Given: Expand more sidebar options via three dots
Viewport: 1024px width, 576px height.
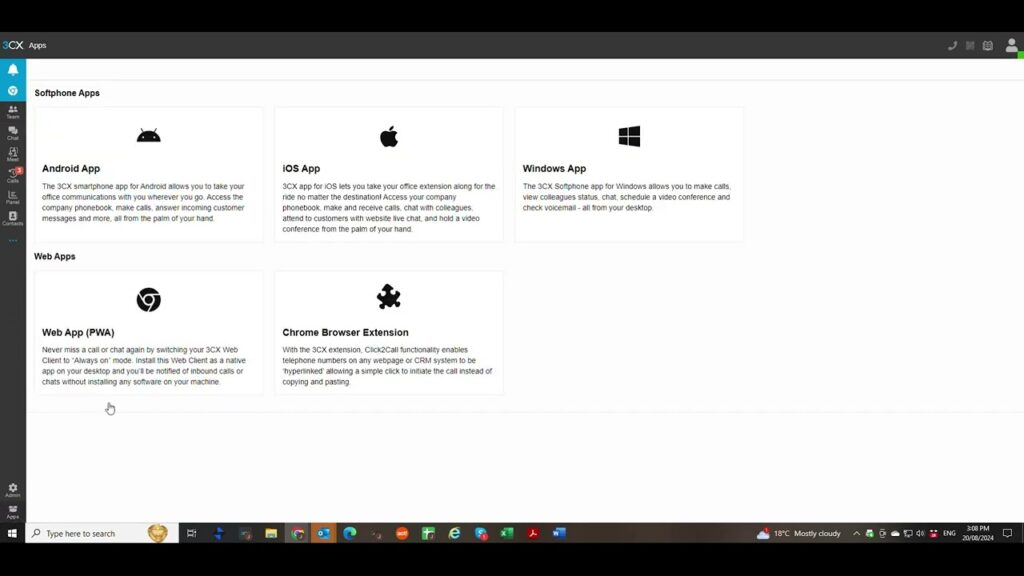Looking at the screenshot, I should pos(13,241).
